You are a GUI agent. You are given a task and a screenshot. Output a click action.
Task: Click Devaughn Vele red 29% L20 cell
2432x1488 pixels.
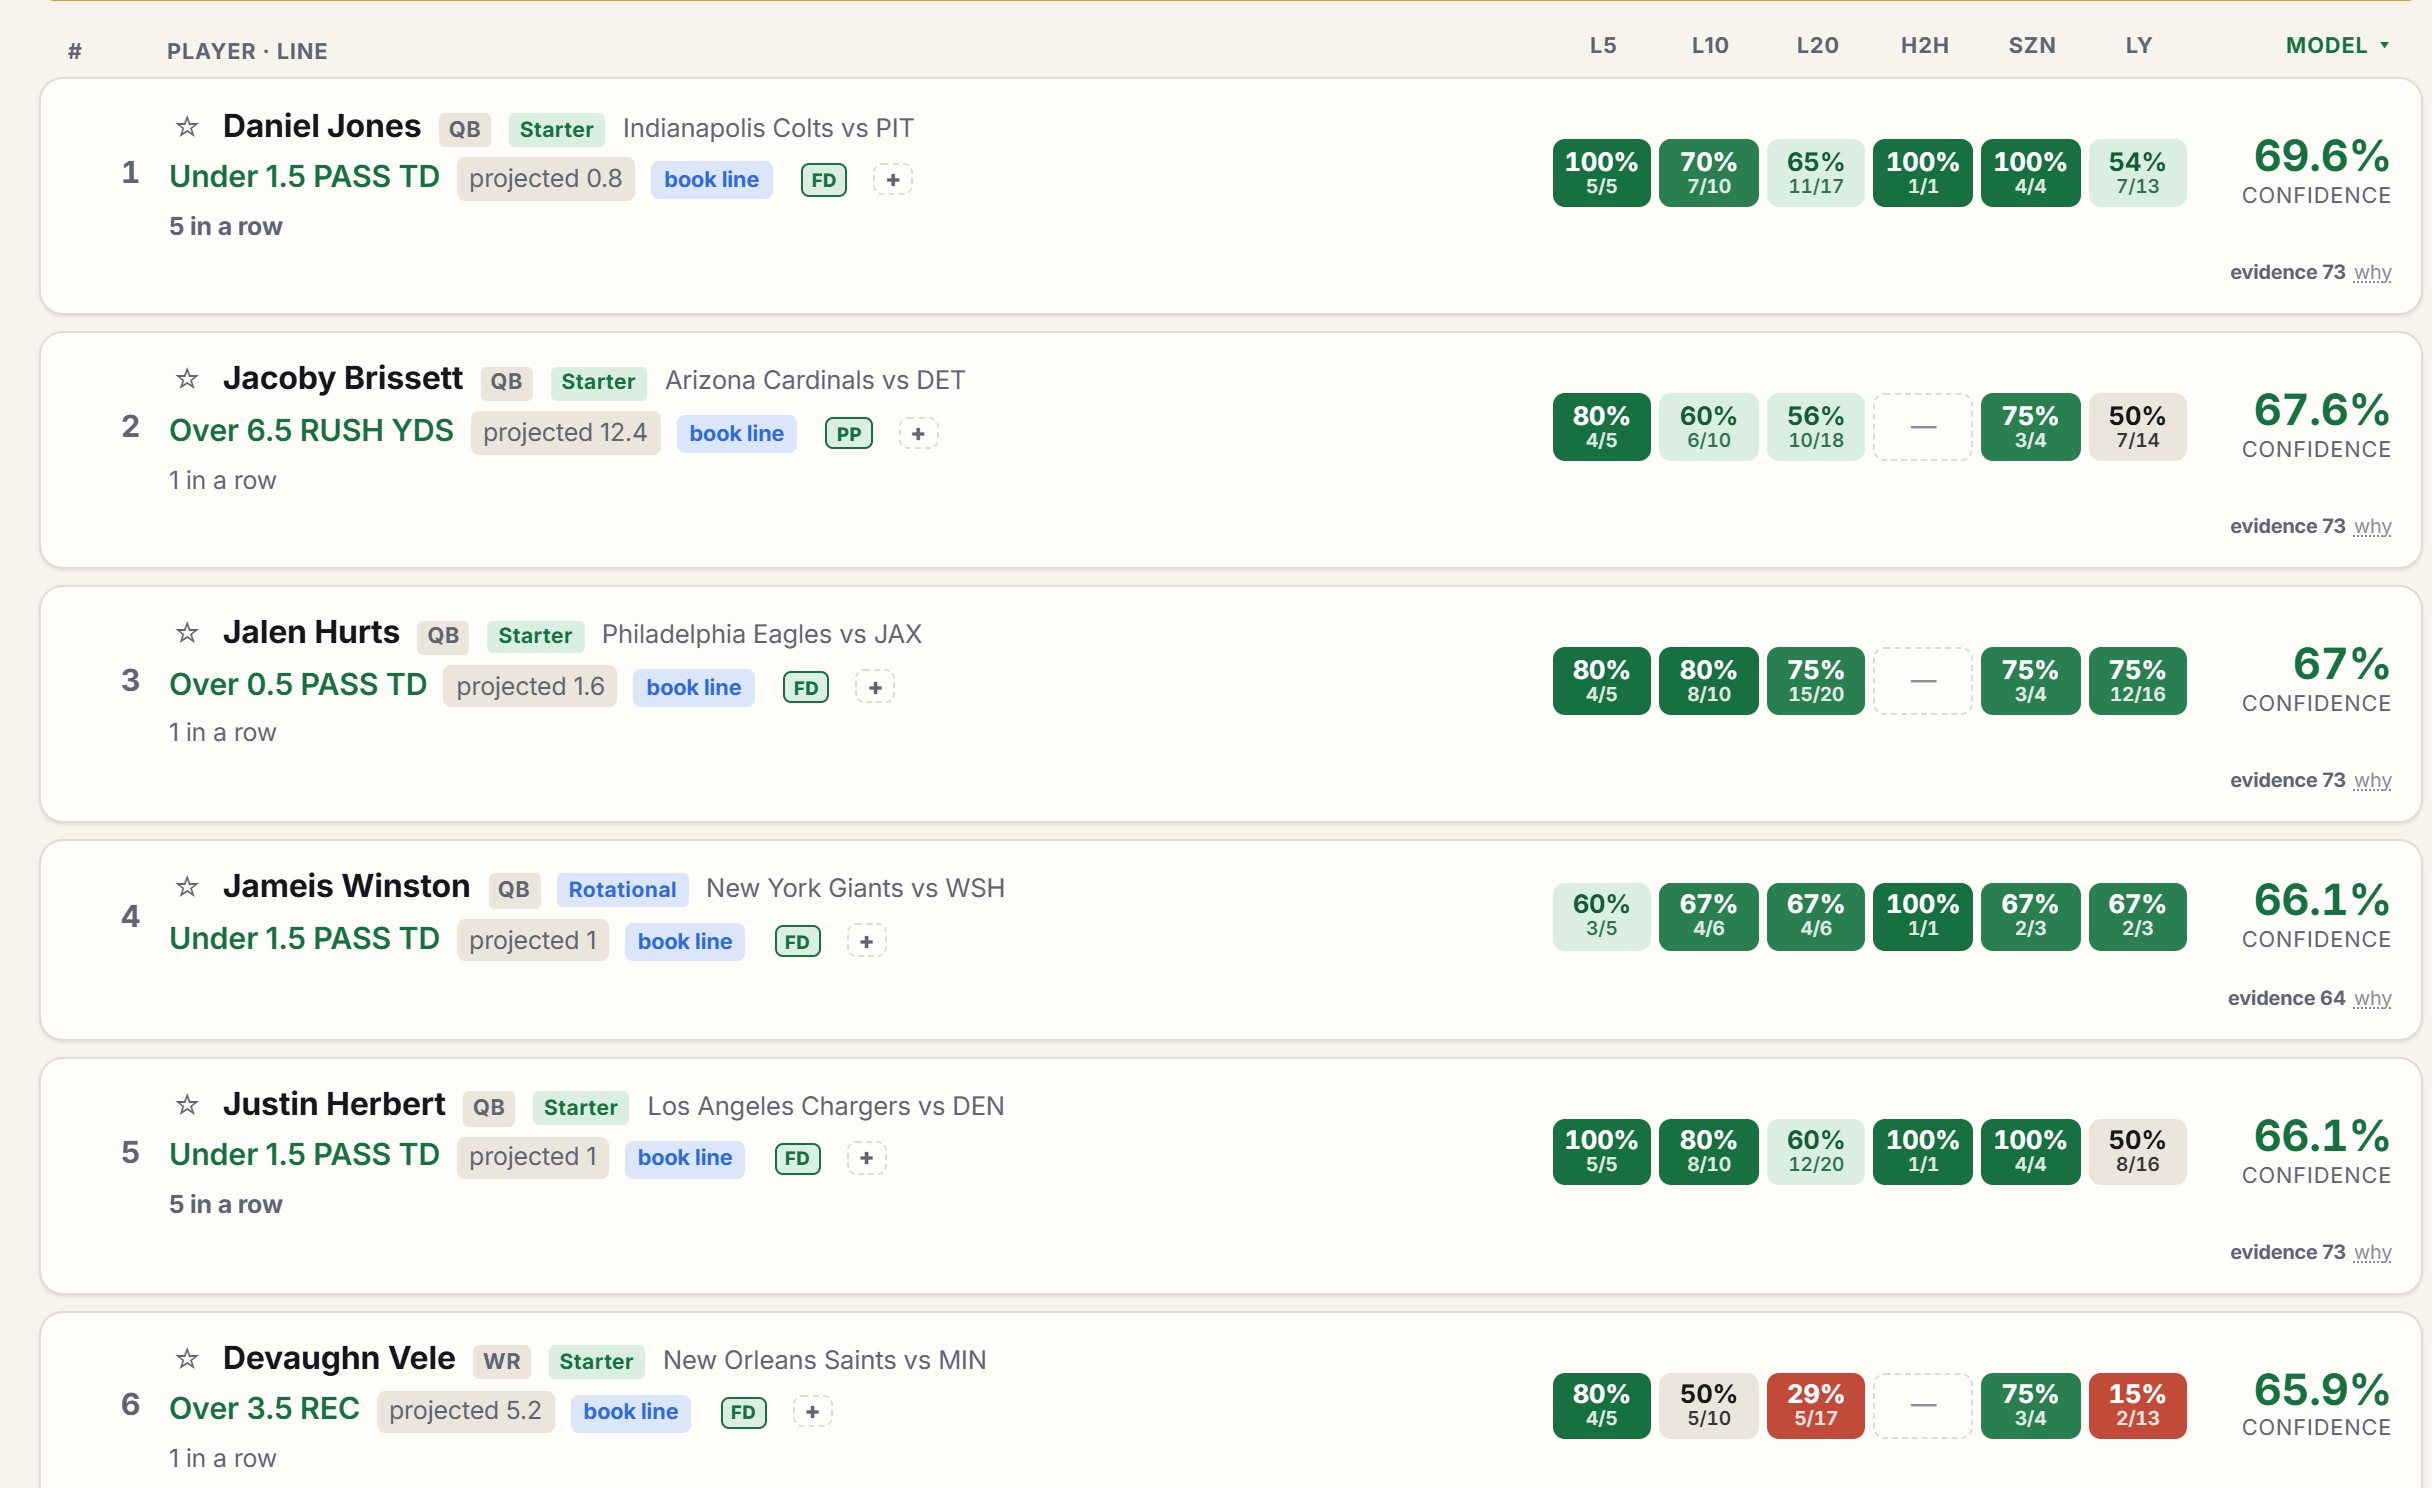(x=1815, y=1405)
